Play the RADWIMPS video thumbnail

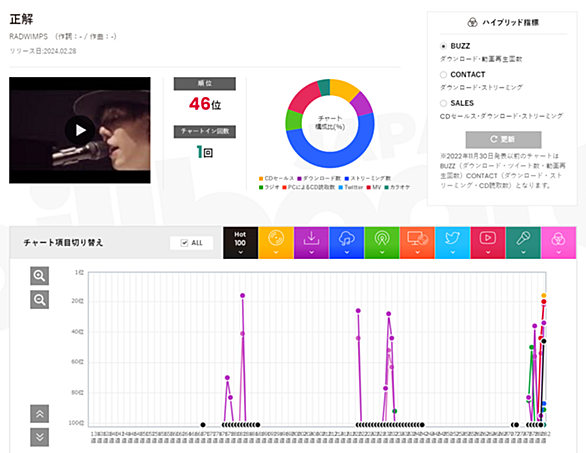click(x=80, y=130)
